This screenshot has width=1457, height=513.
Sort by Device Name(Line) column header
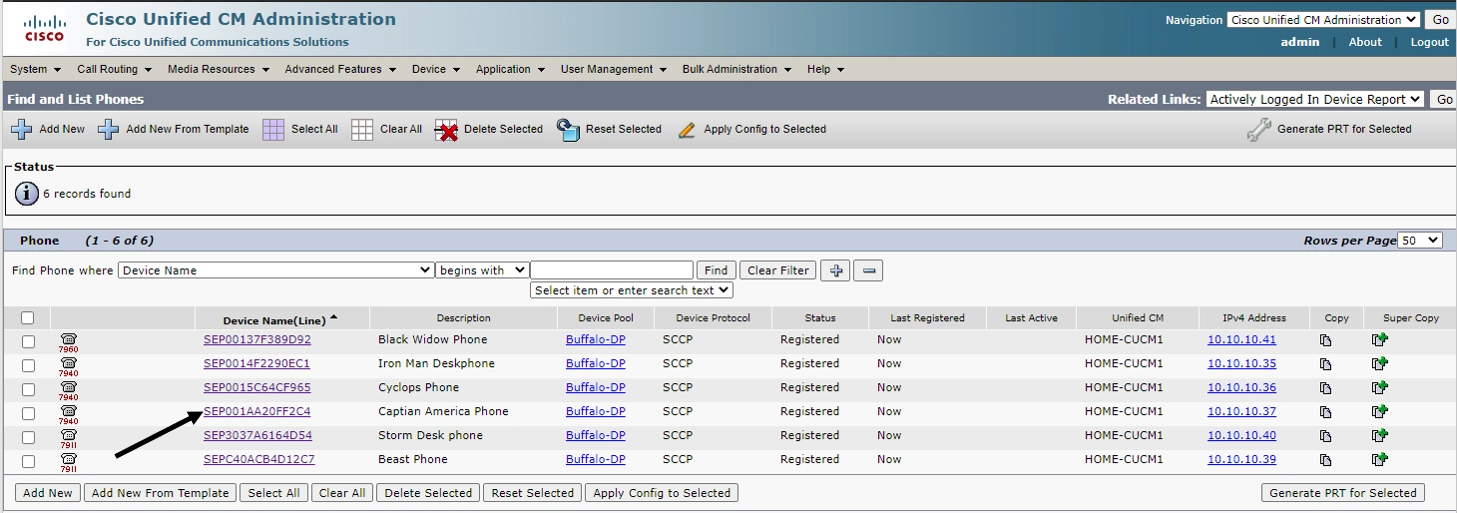pos(274,320)
